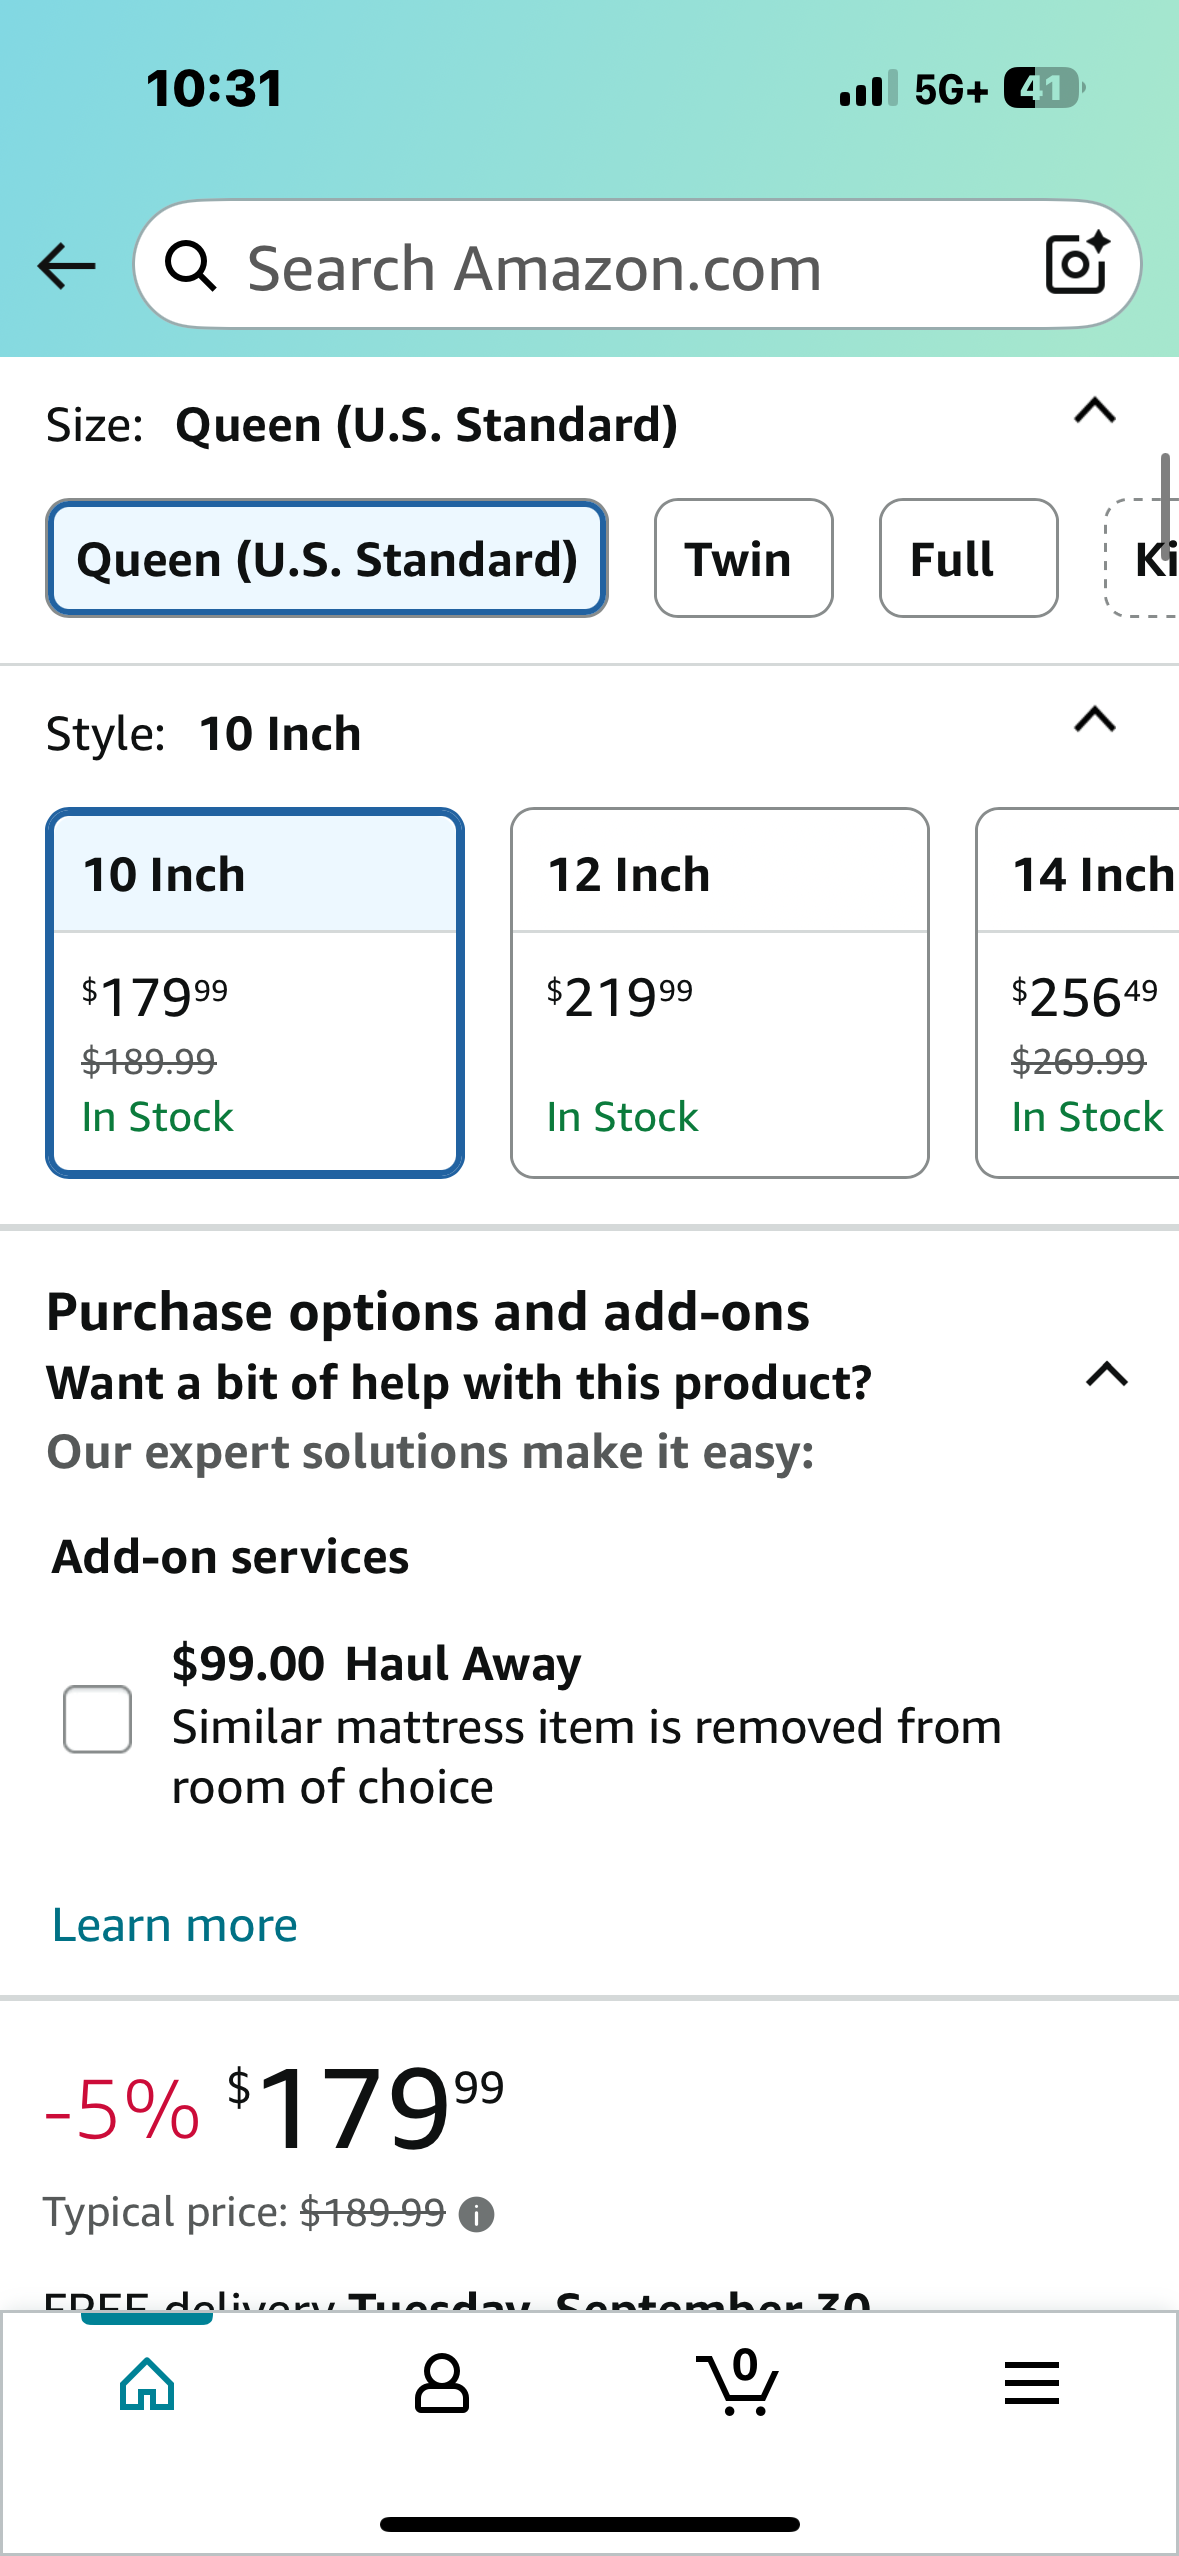Screen dimensions: 1179x2556
Task: Click the Search Amazon.com field
Action: (x=620, y=267)
